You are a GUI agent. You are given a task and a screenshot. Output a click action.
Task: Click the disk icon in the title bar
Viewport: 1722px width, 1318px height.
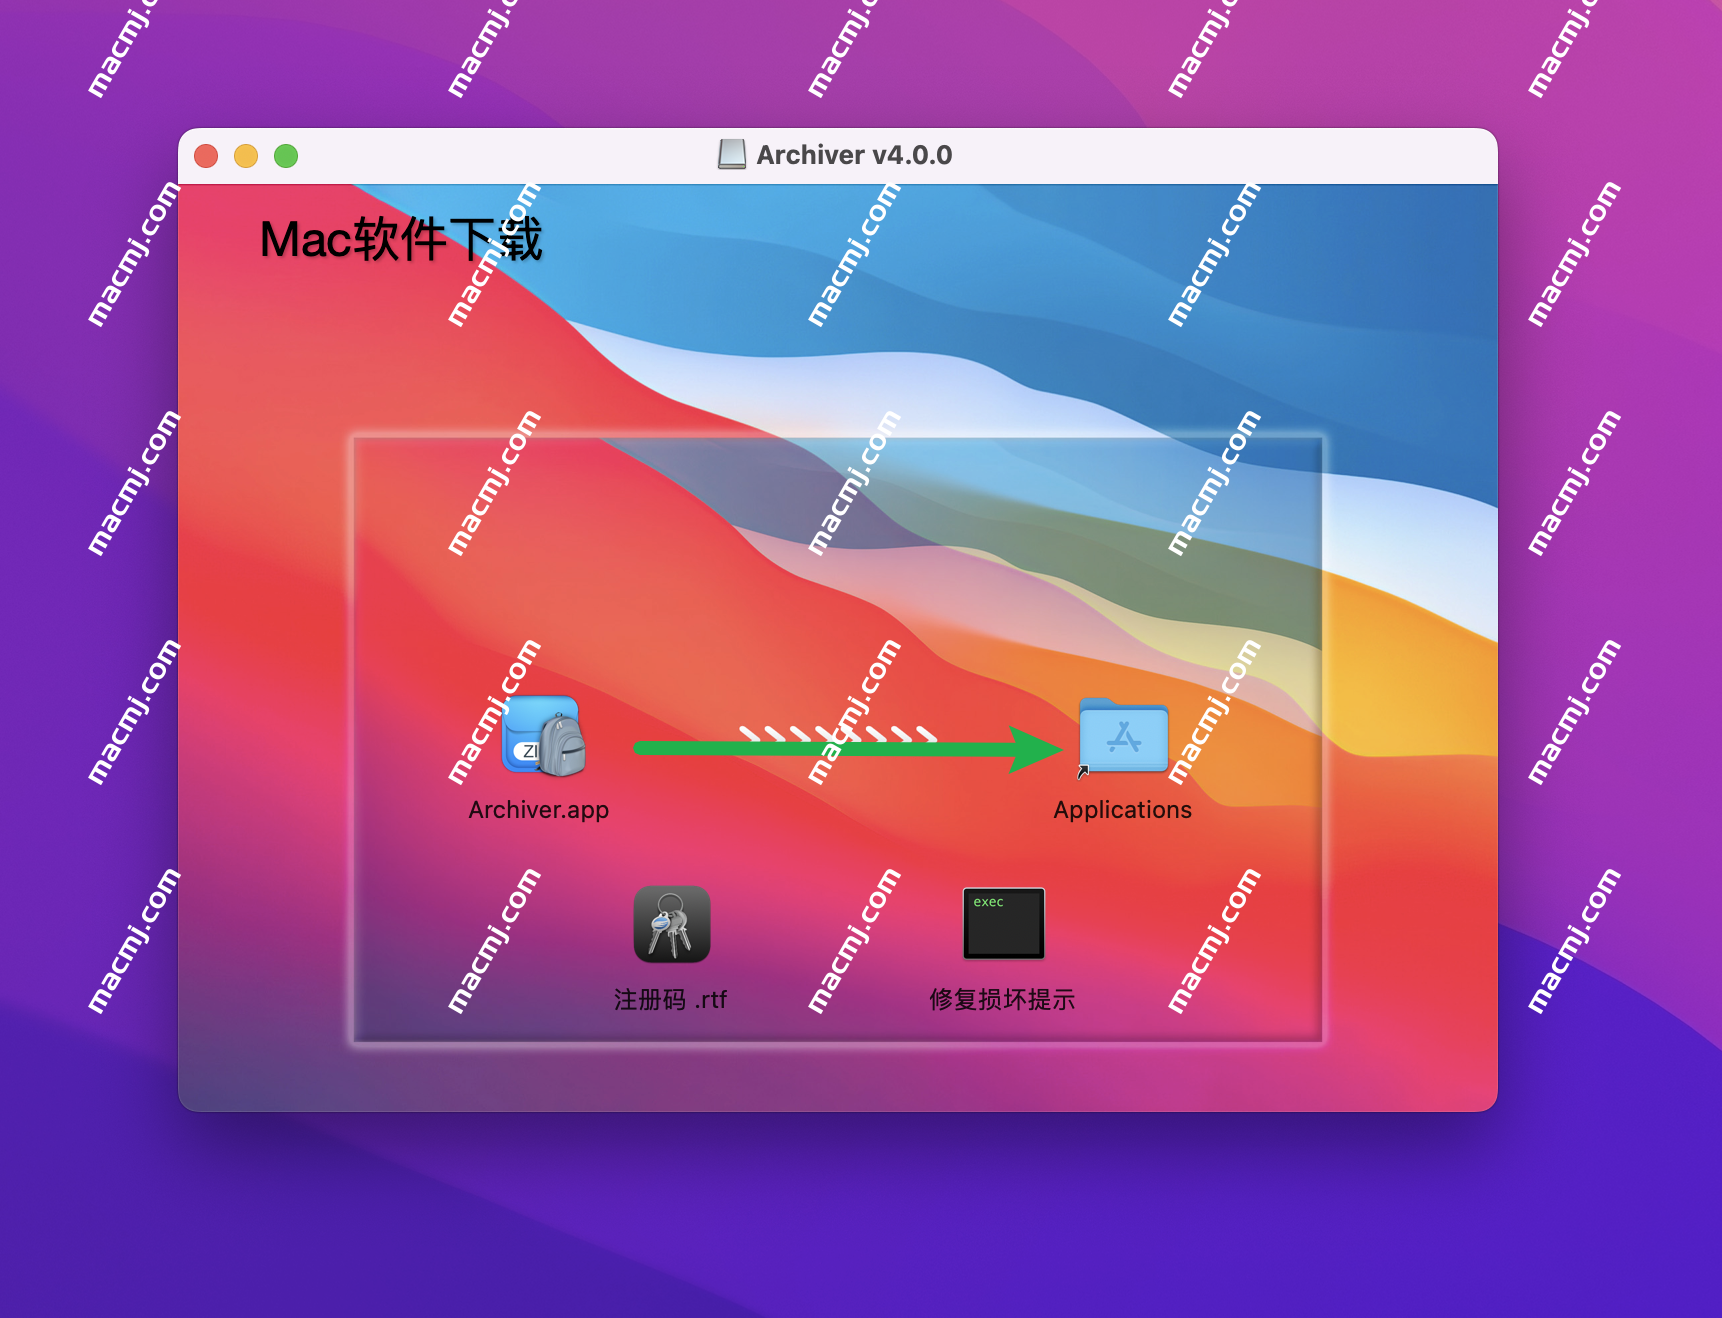point(732,155)
